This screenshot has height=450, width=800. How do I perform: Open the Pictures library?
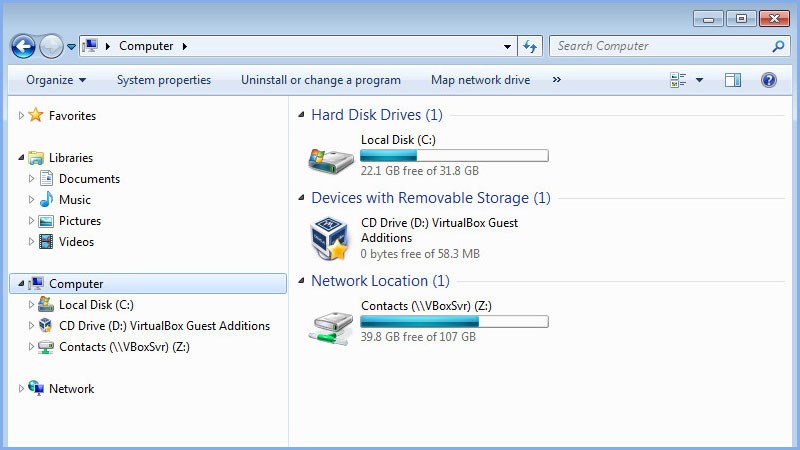point(80,220)
